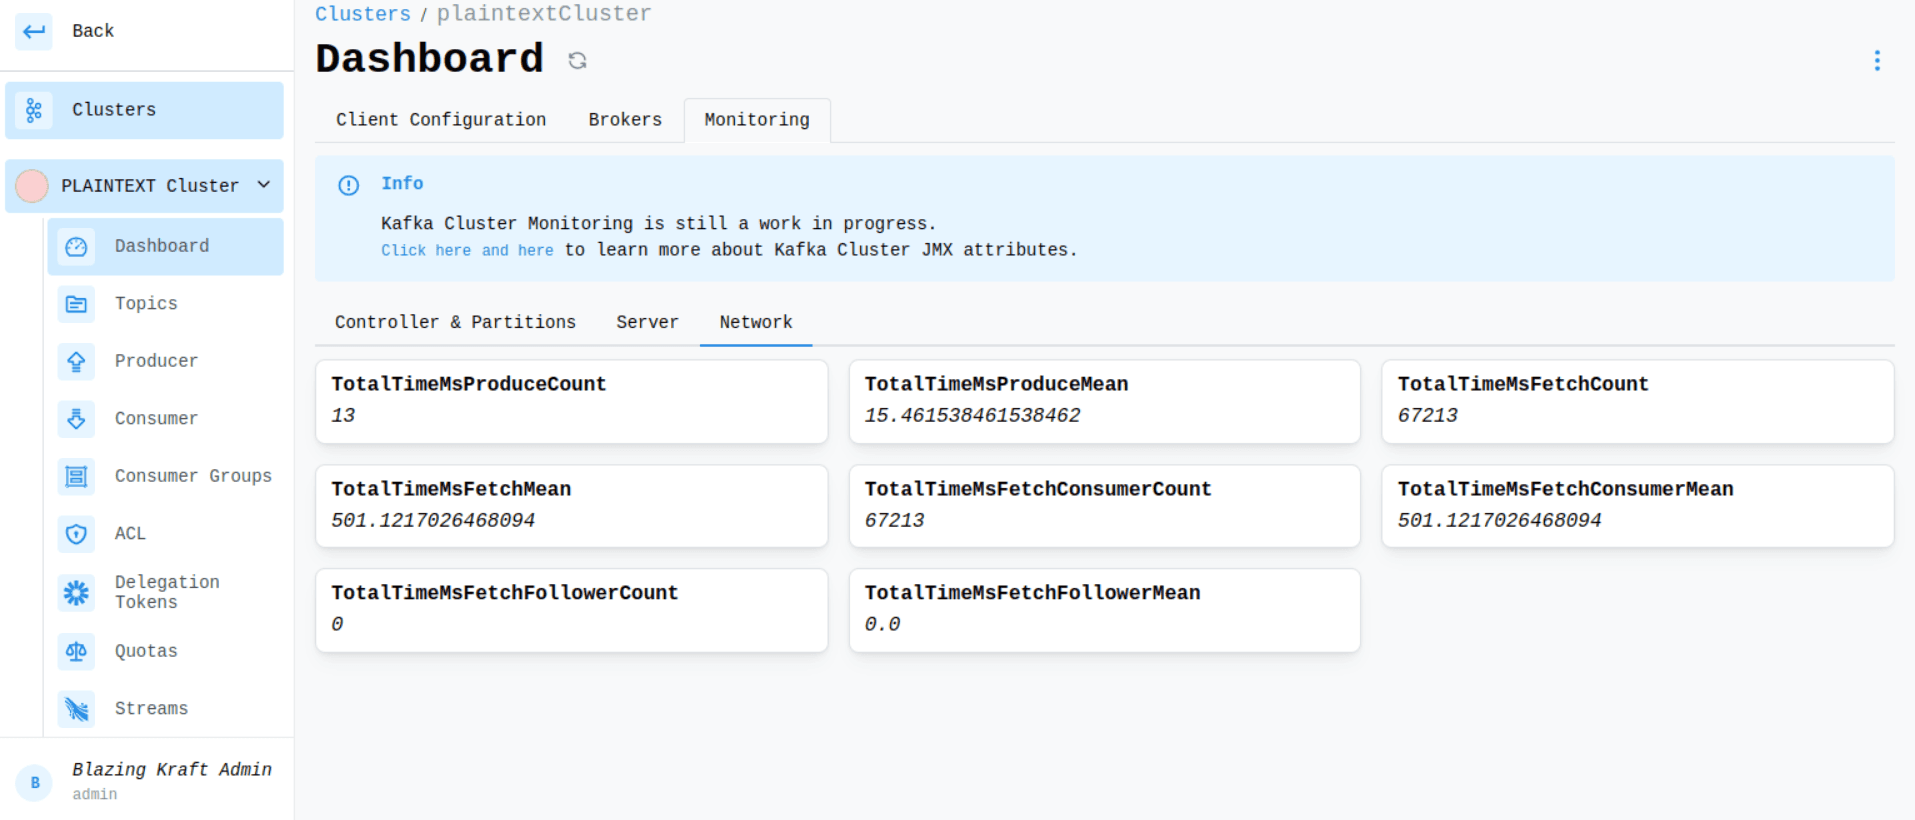
Task: Open the Brokers tab
Action: tap(625, 120)
